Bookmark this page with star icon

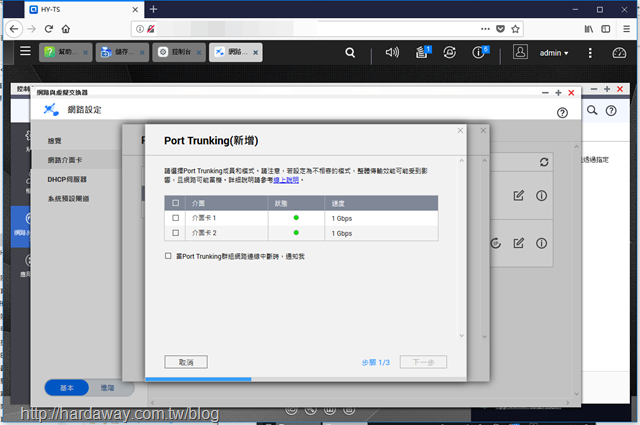[515, 29]
